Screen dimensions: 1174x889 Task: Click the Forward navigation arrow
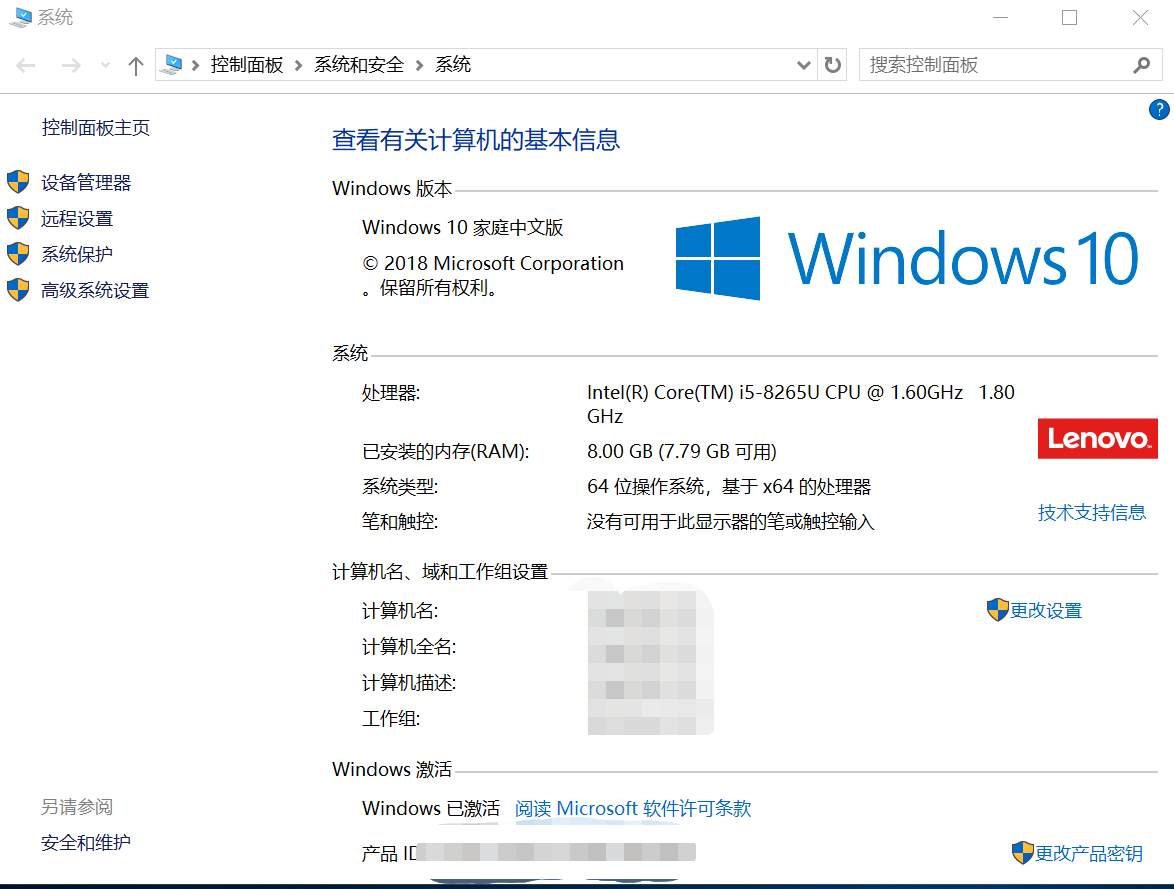tap(71, 66)
